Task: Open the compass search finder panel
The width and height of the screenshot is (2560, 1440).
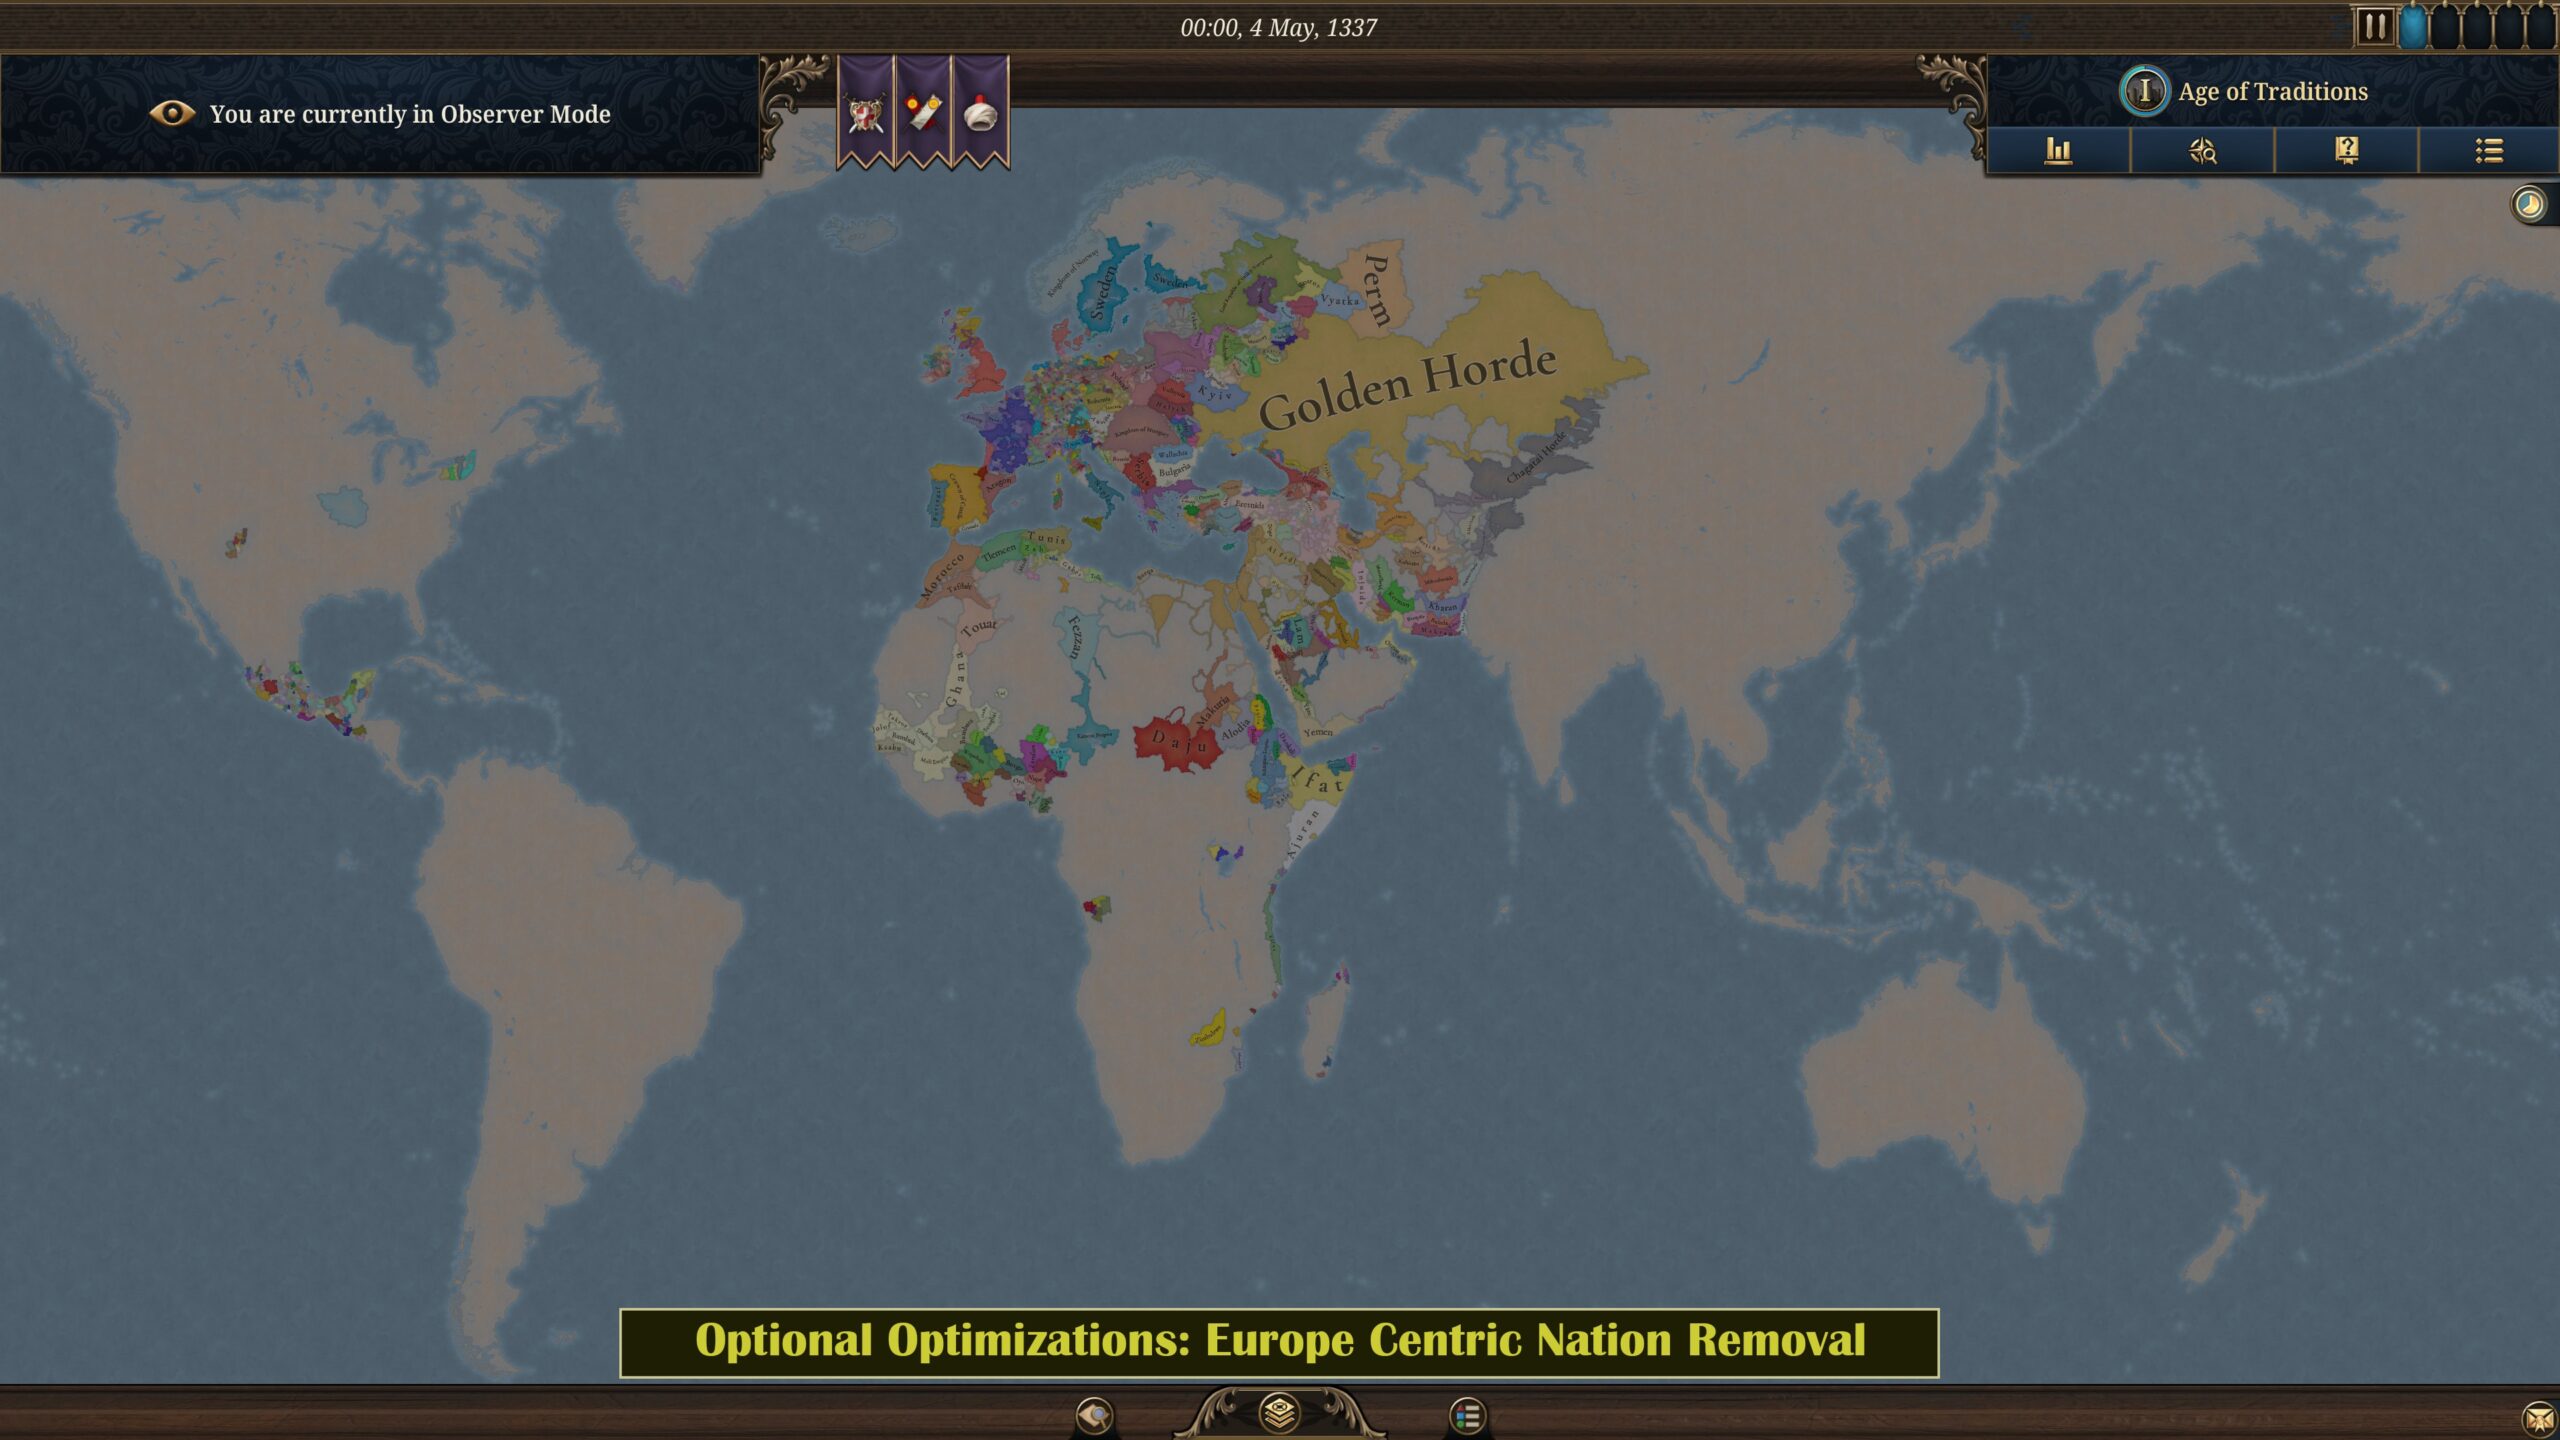Action: (2202, 151)
